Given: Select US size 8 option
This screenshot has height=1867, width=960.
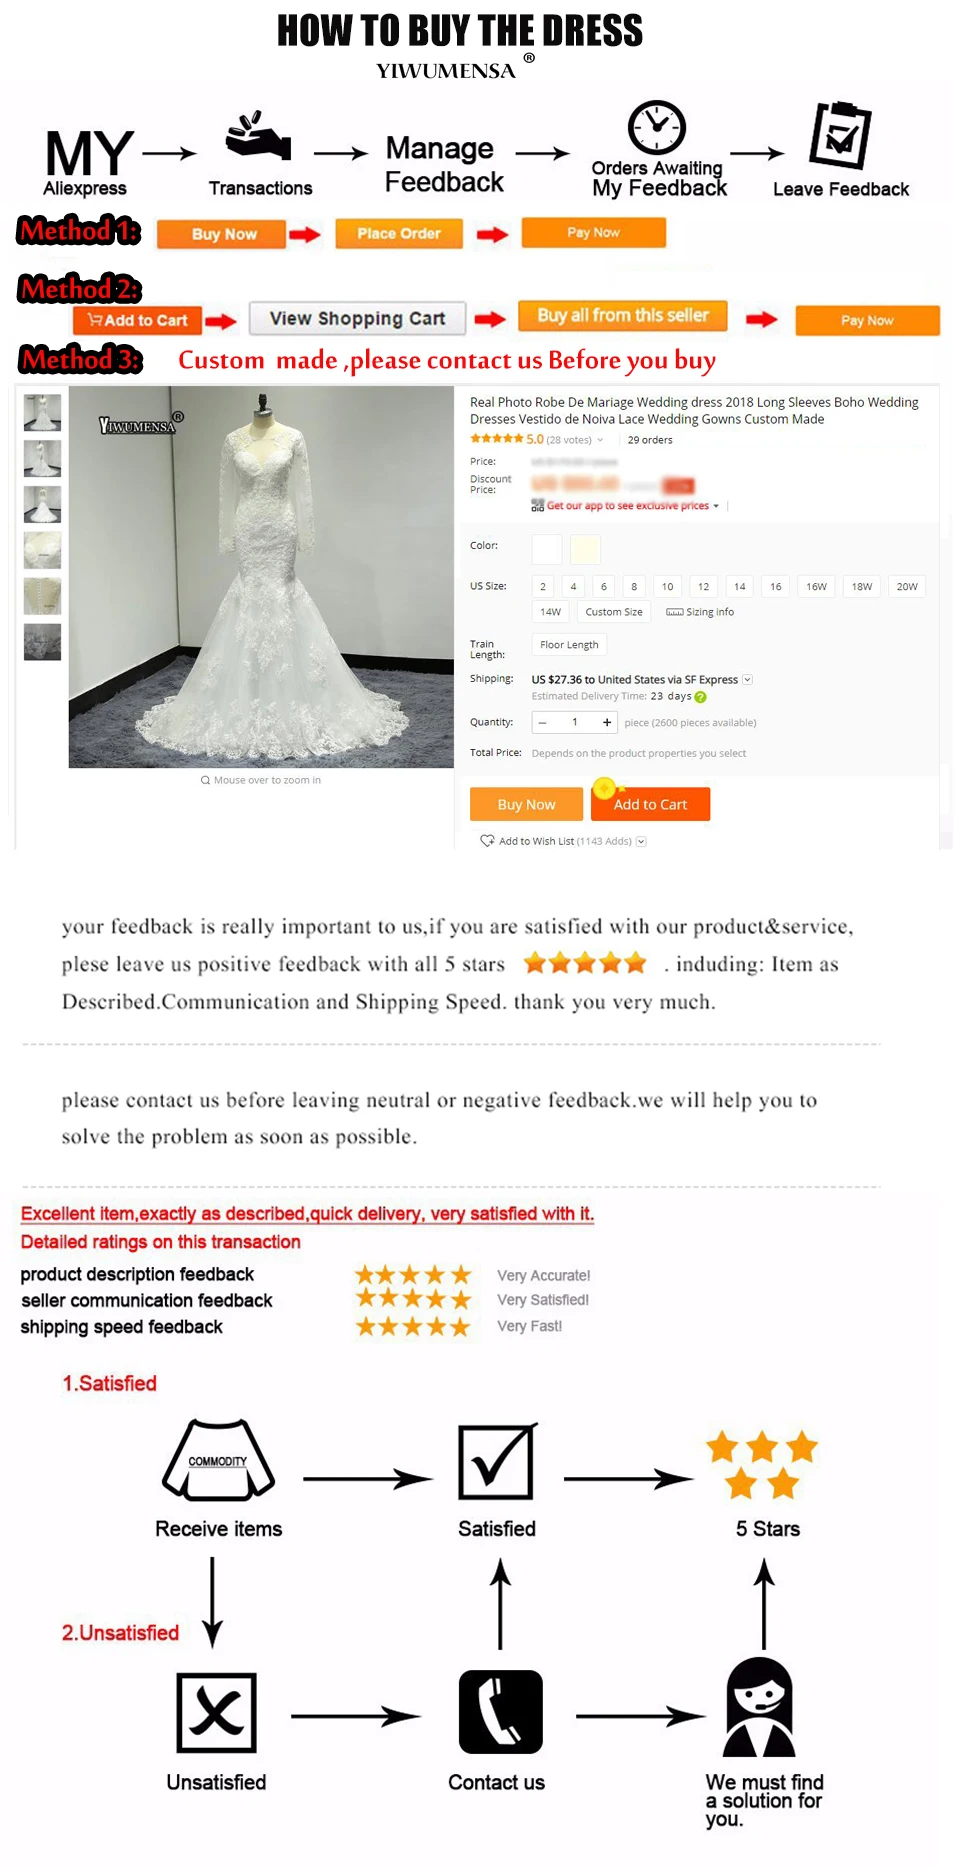Looking at the screenshot, I should point(634,587).
